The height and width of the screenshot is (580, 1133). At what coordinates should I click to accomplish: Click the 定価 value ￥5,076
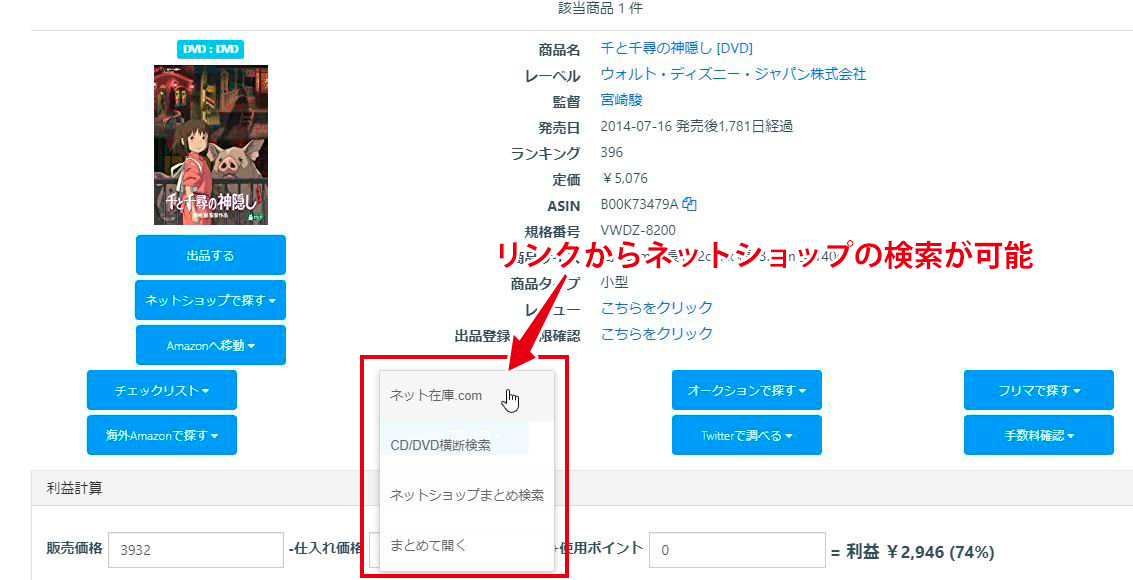[624, 178]
